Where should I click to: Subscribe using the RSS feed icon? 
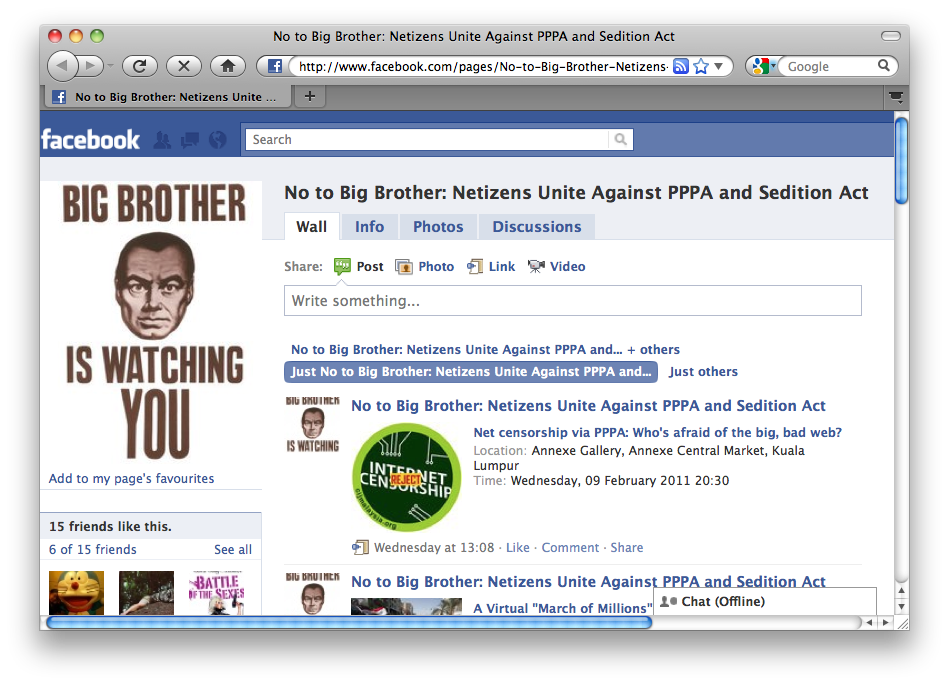tap(681, 66)
